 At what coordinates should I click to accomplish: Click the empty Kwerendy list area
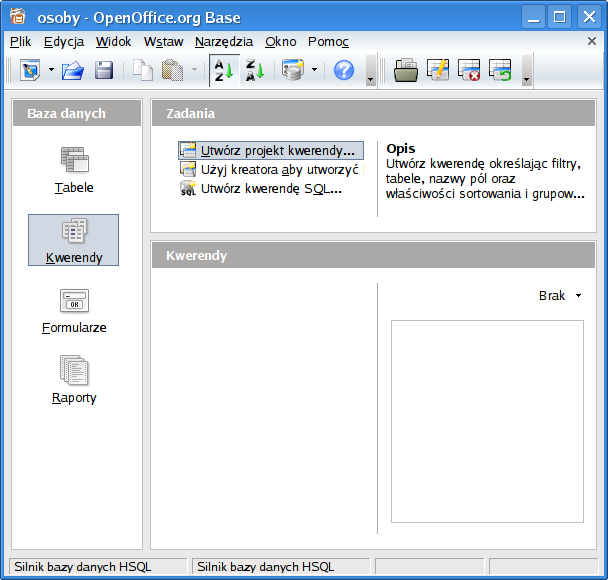pyautogui.click(x=264, y=408)
